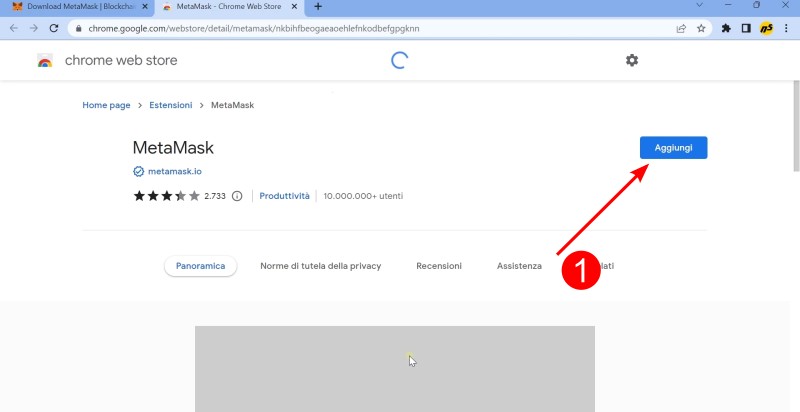
Task: Toggle the browser side panel icon
Action: [746, 29]
